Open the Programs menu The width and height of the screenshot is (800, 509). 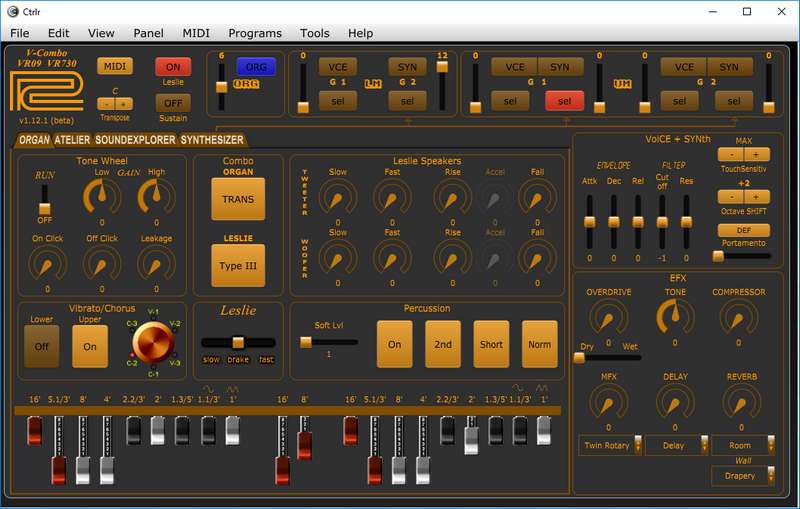click(x=255, y=33)
